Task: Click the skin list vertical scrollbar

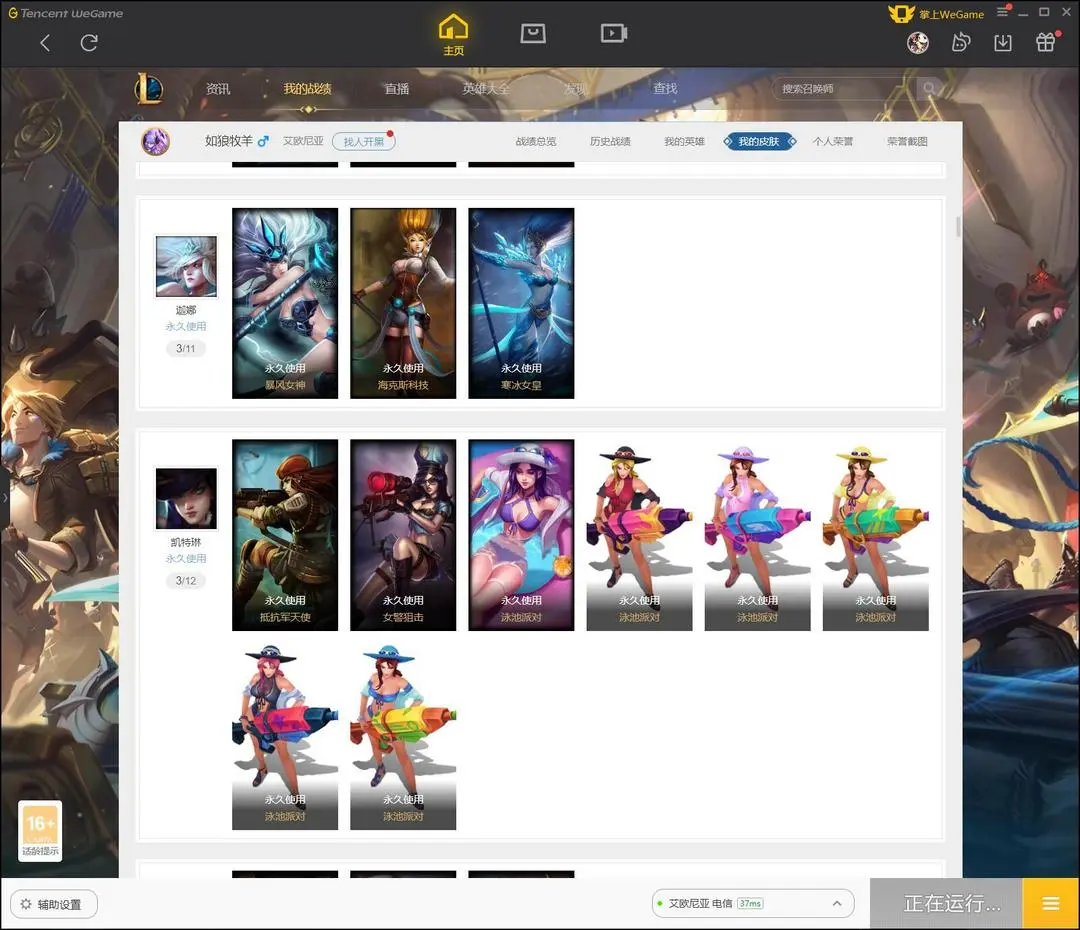Action: click(x=957, y=227)
